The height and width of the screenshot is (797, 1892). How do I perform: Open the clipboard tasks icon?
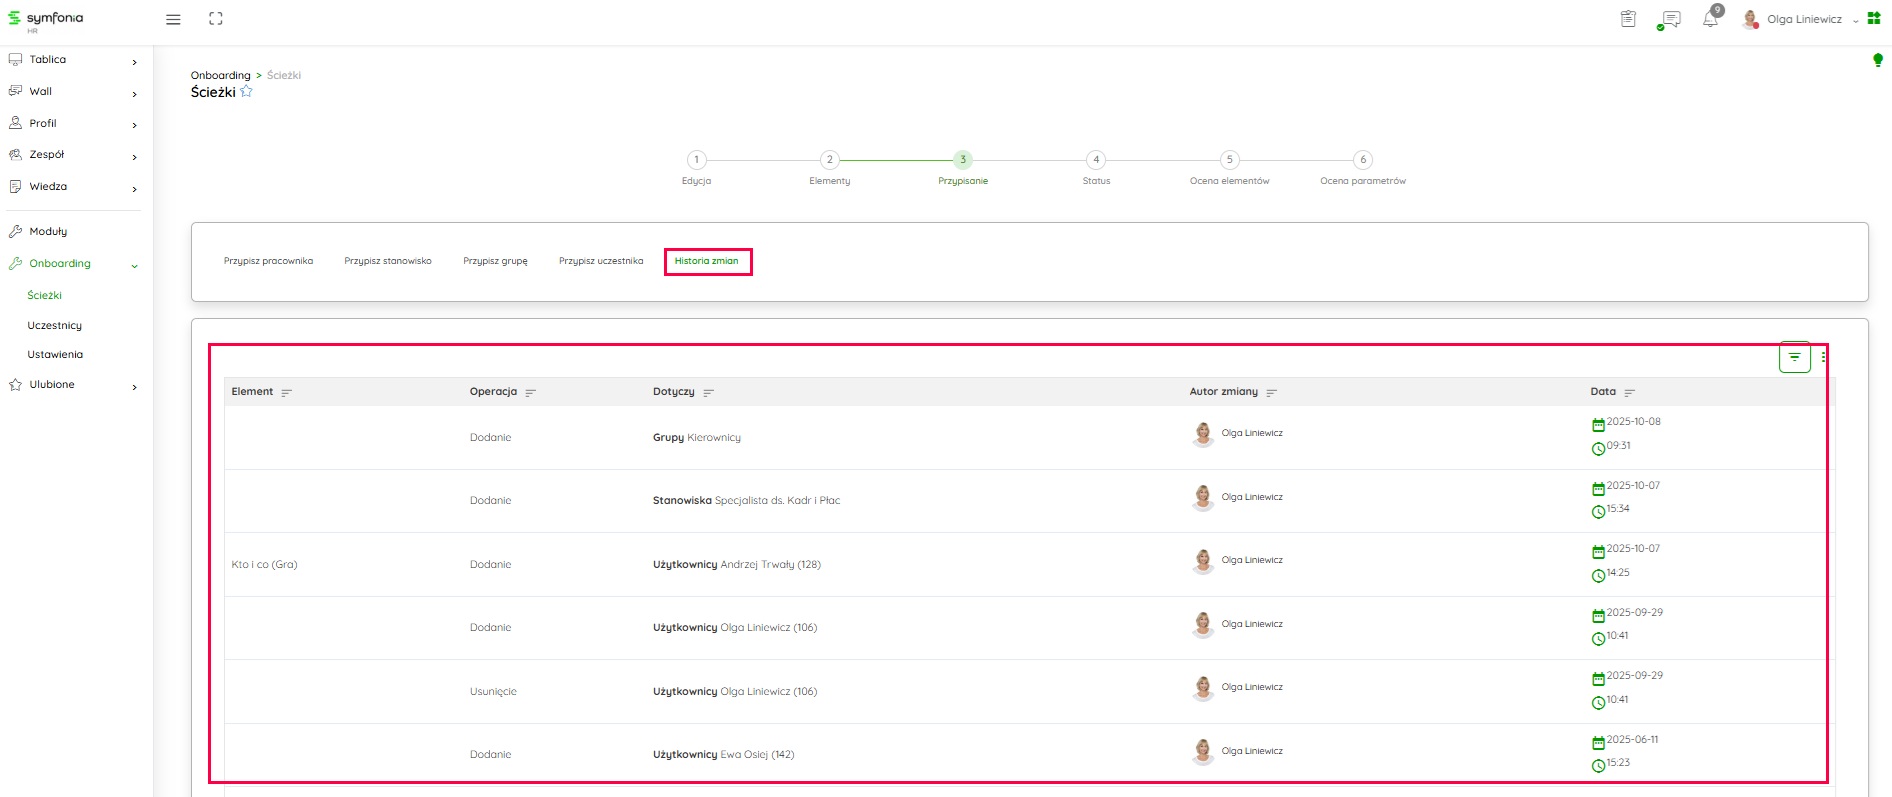[x=1628, y=19]
